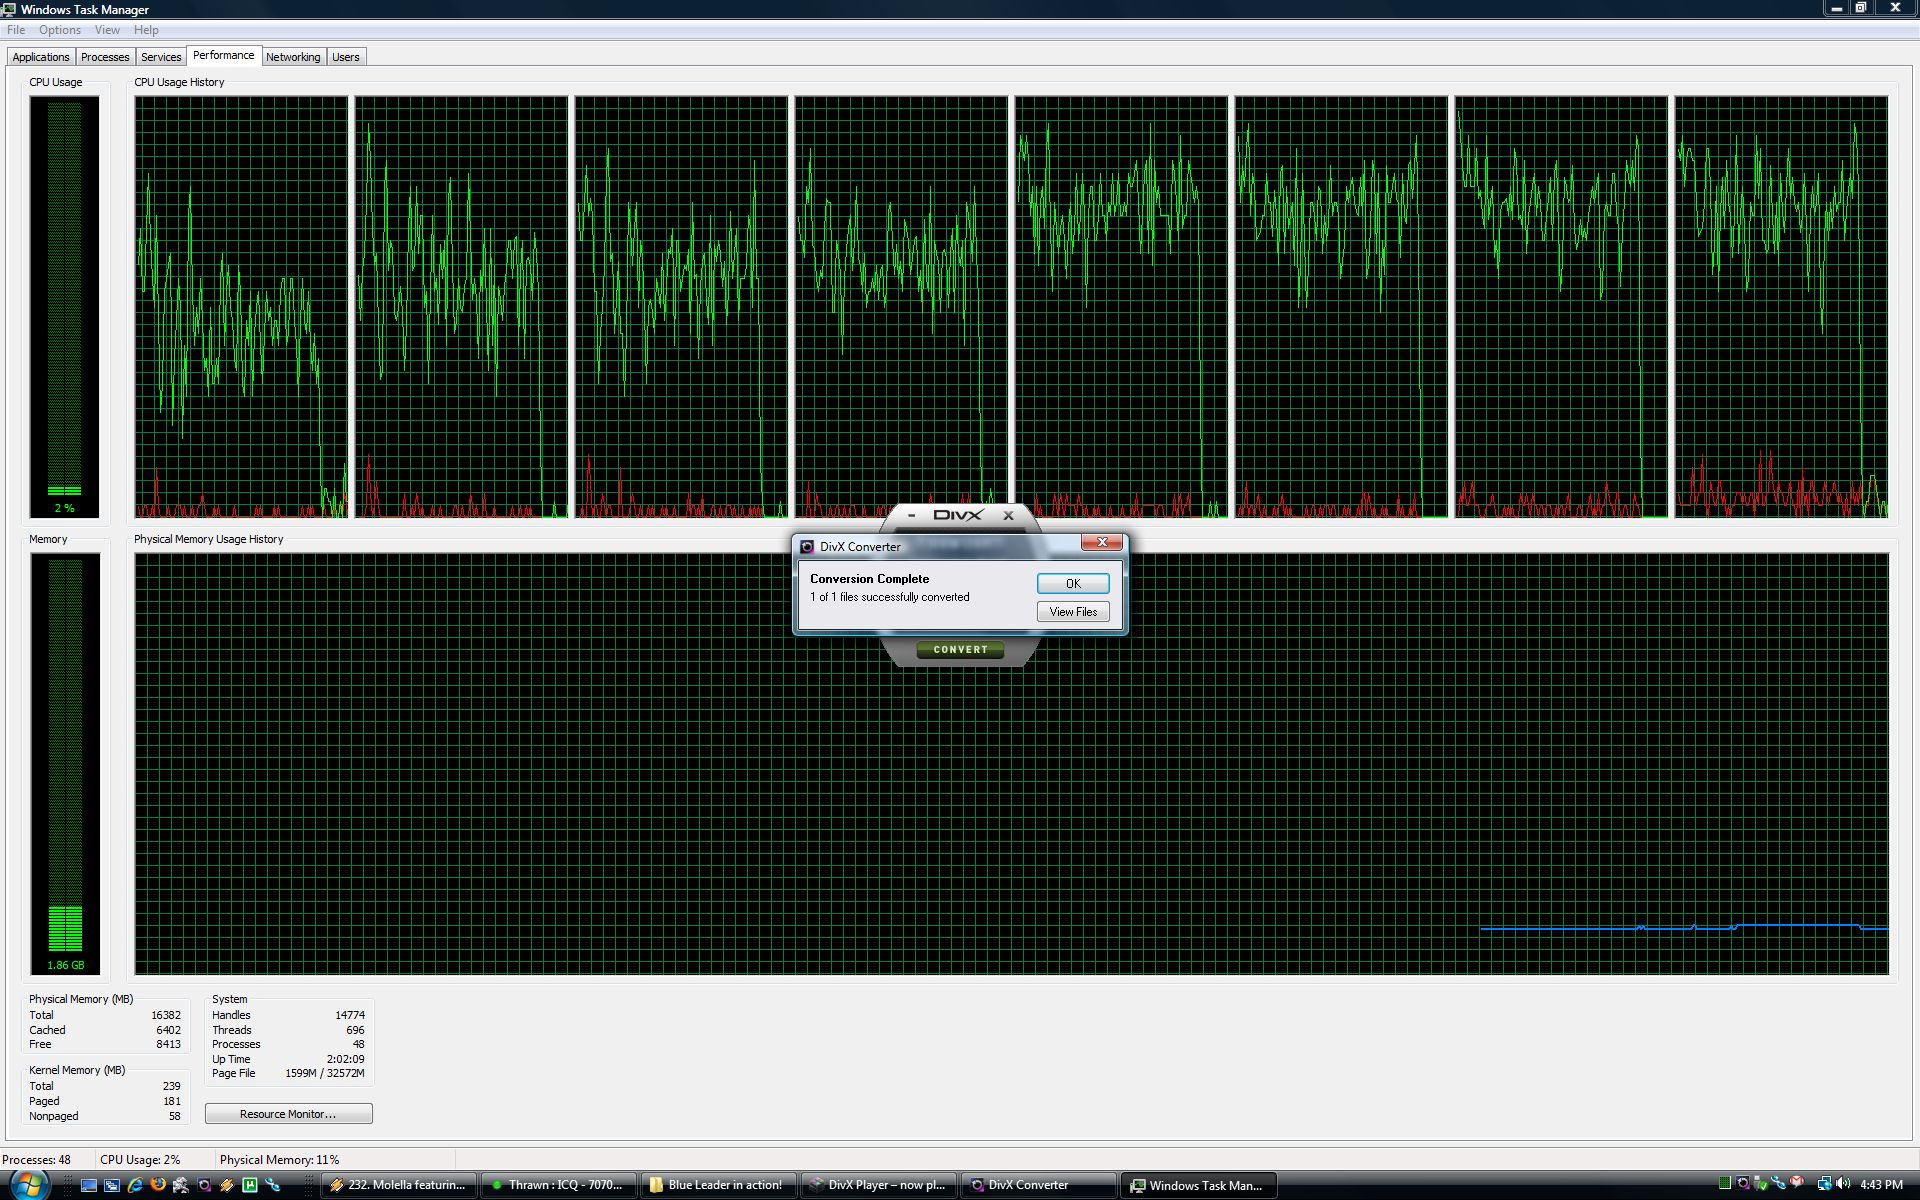This screenshot has height=1200, width=1920.
Task: Click the Windows Start orb
Action: click(30, 1185)
